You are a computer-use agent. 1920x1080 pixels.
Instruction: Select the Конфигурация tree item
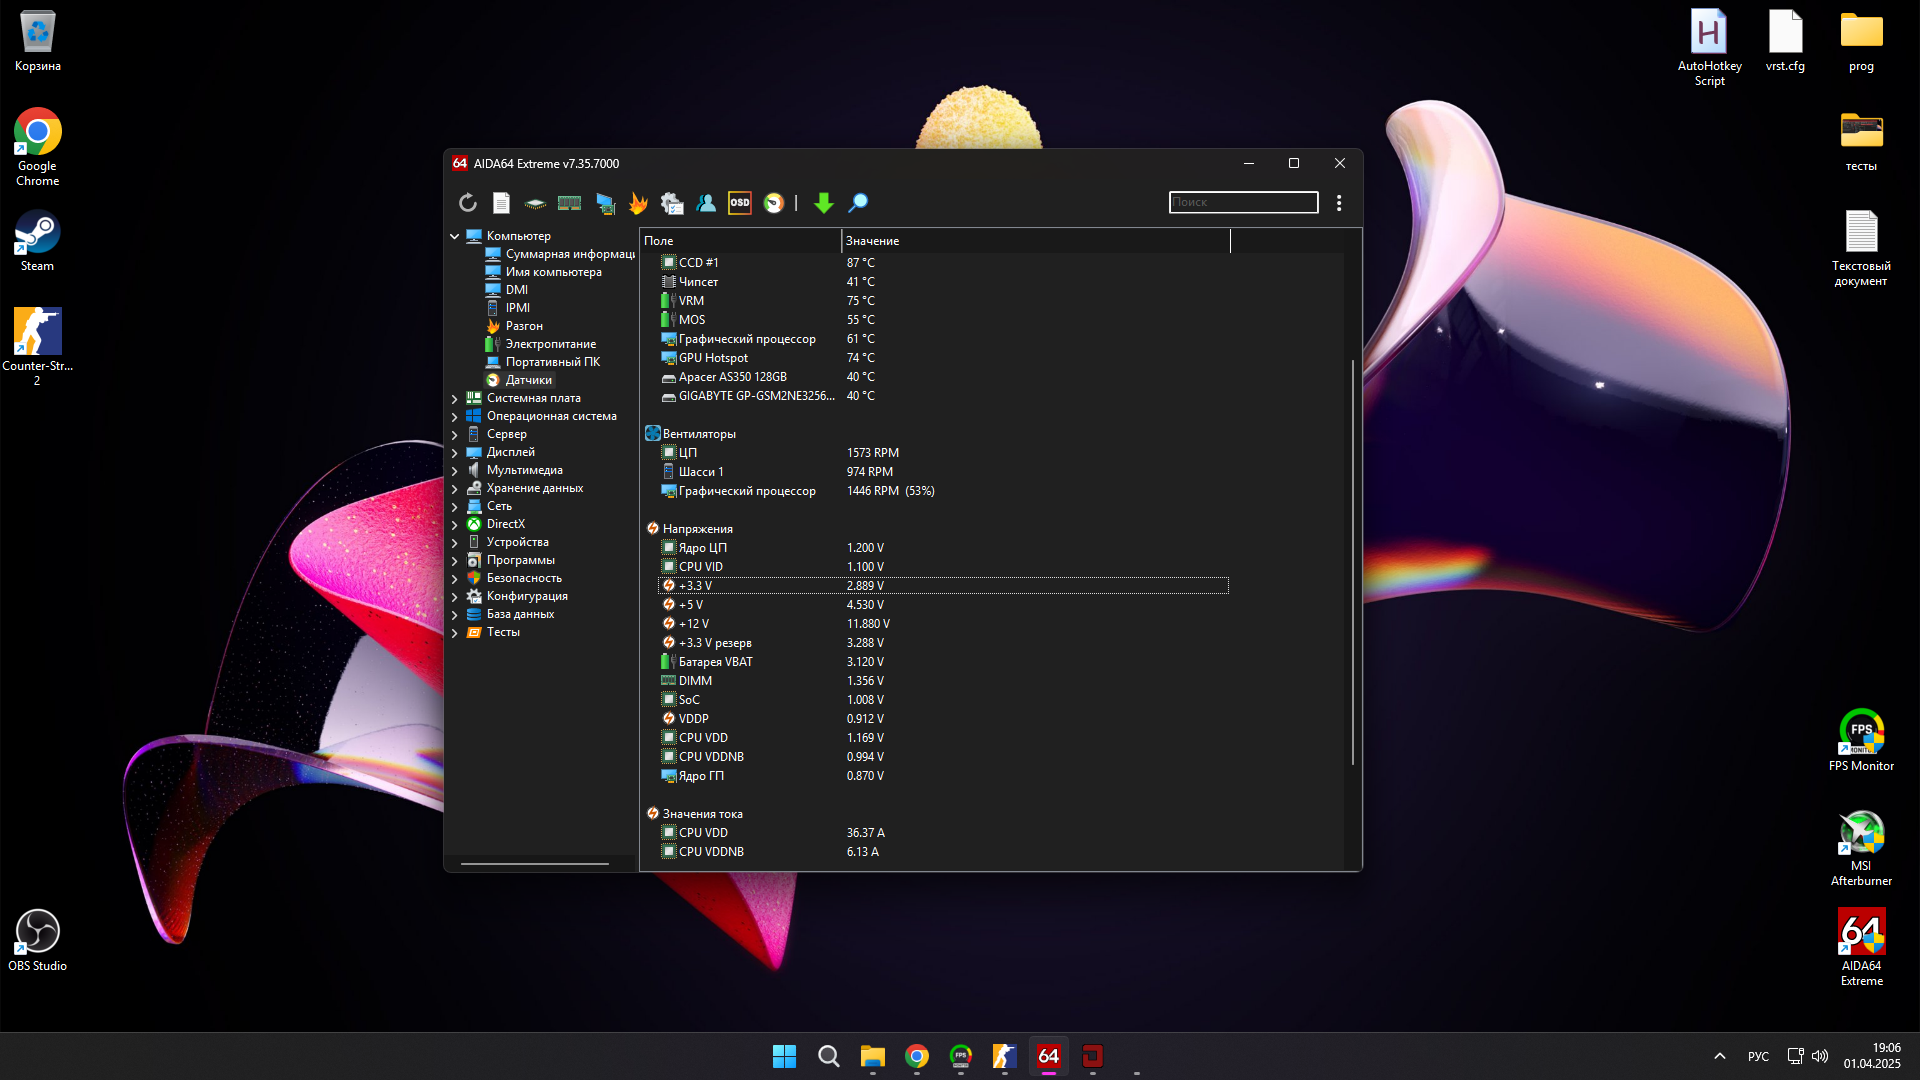(527, 596)
